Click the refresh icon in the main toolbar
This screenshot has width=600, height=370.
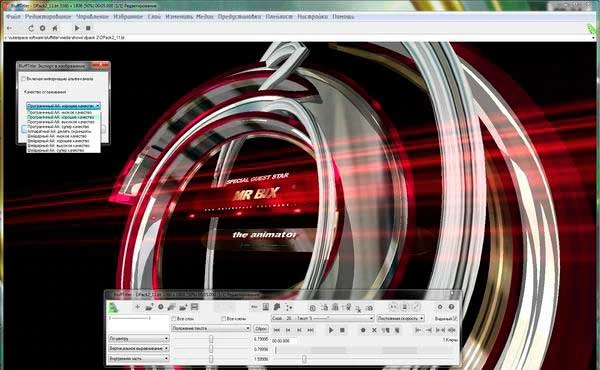tap(31, 28)
